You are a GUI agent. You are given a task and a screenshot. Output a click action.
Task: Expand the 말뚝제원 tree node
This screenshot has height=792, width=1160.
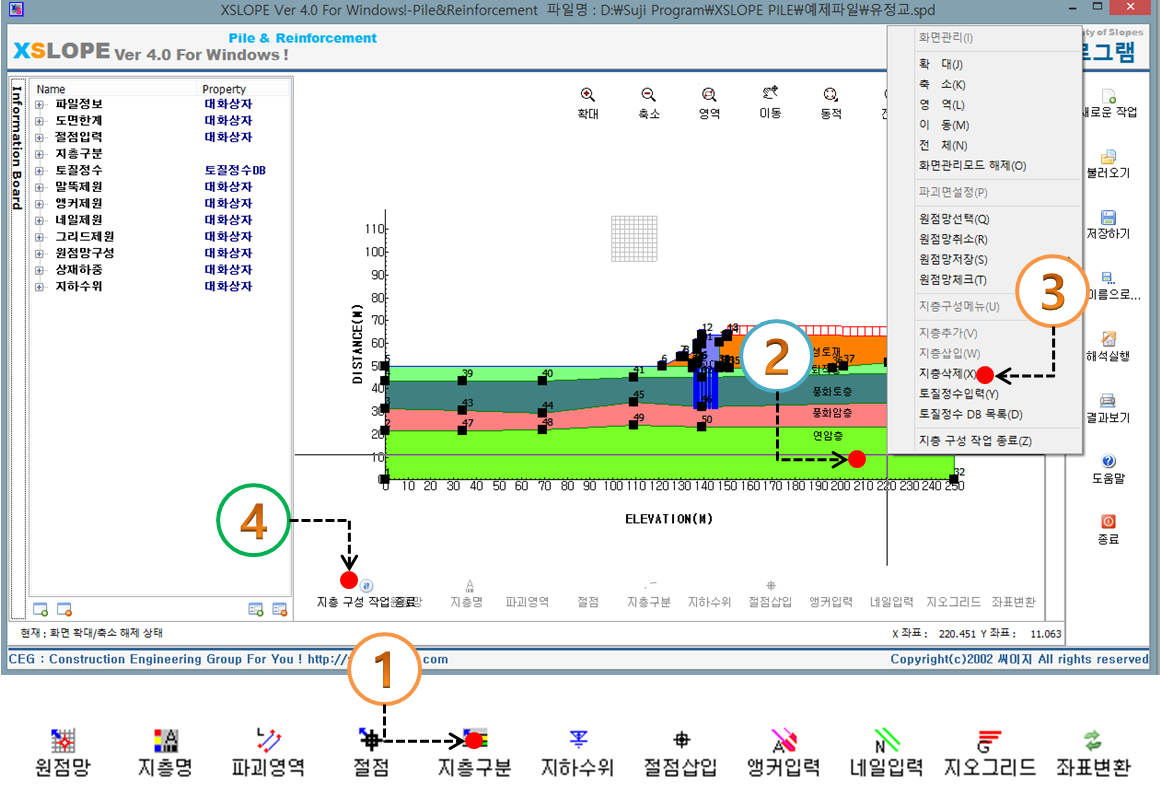[x=40, y=188]
